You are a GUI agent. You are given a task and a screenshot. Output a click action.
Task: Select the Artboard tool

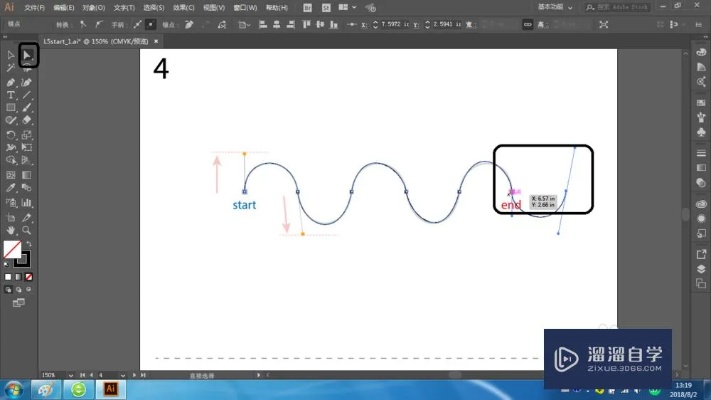pyautogui.click(x=10, y=218)
